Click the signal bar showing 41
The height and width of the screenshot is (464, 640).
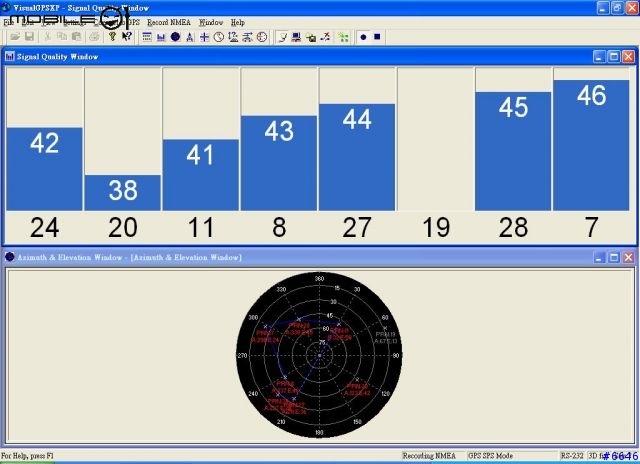[x=201, y=175]
